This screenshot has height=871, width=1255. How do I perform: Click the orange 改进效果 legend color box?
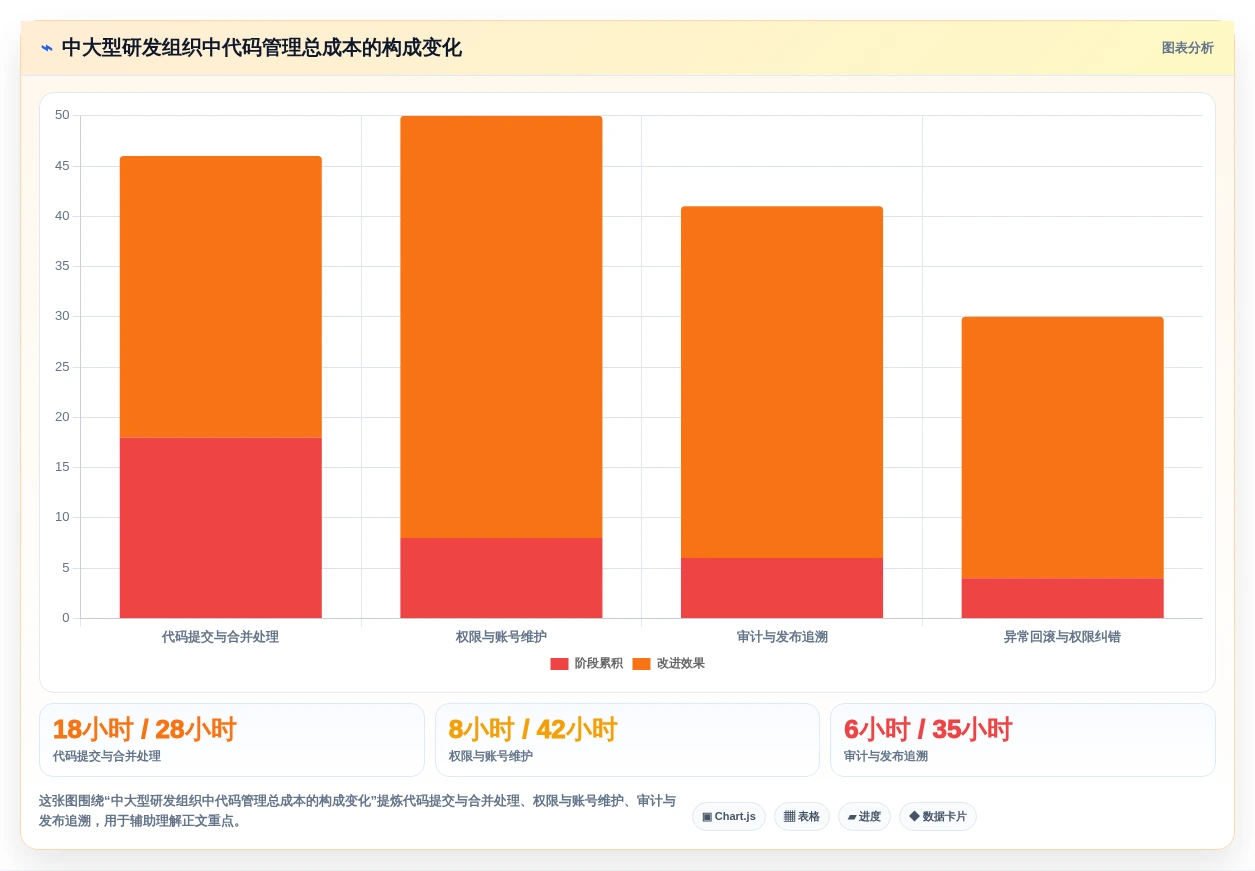click(641, 664)
